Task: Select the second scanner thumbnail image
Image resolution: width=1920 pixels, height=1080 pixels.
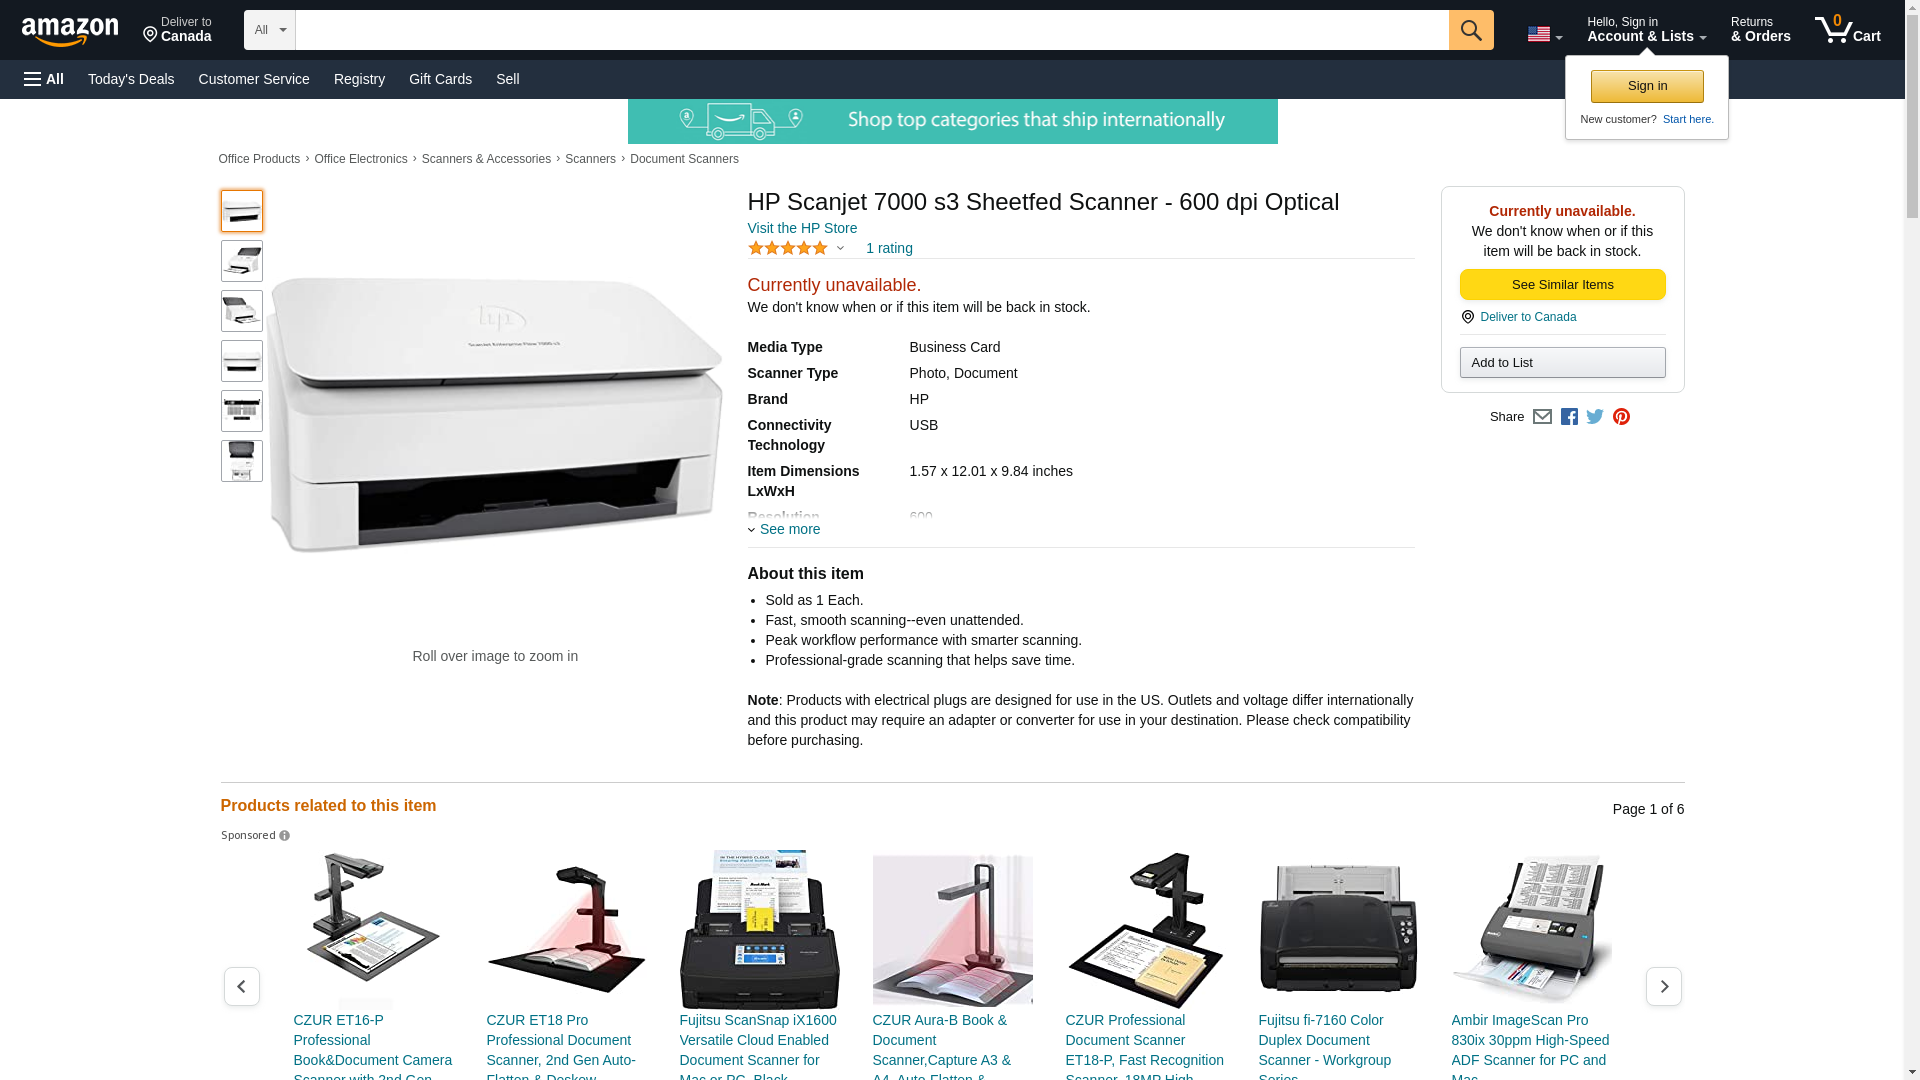Action: coord(242,261)
